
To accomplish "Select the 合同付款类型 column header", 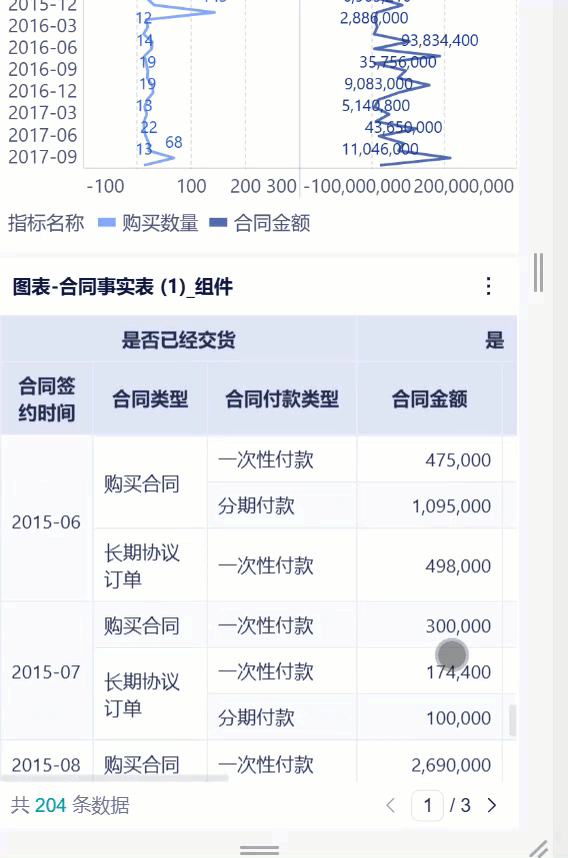I will click(x=282, y=399).
